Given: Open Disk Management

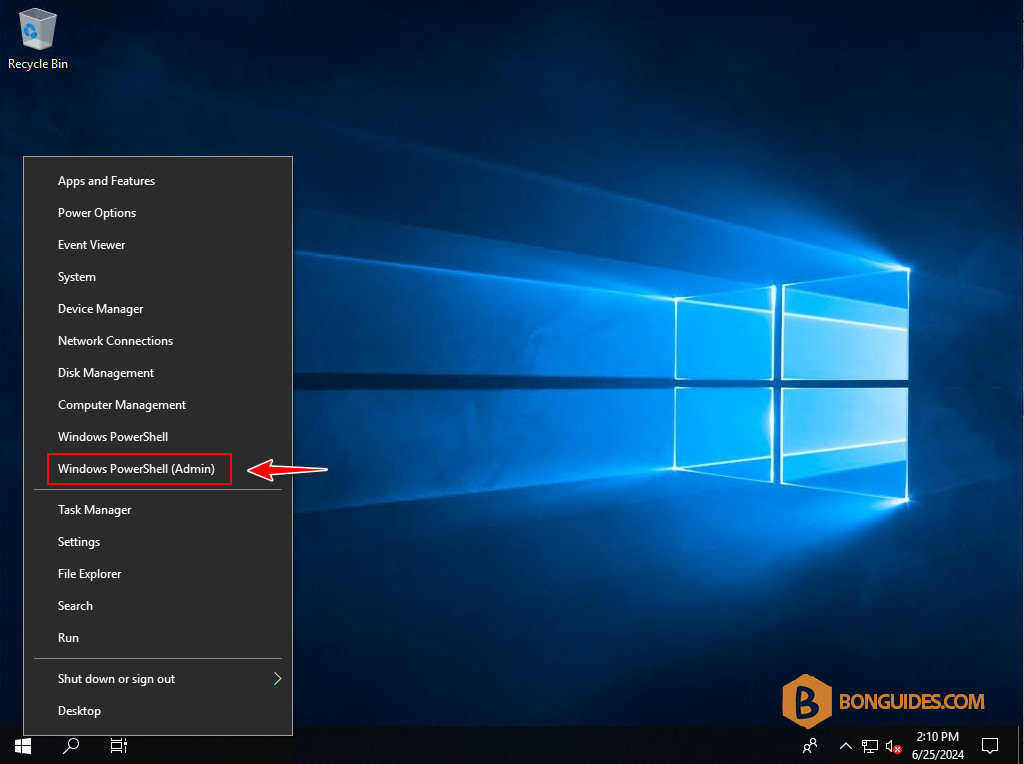Looking at the screenshot, I should pos(158,373).
